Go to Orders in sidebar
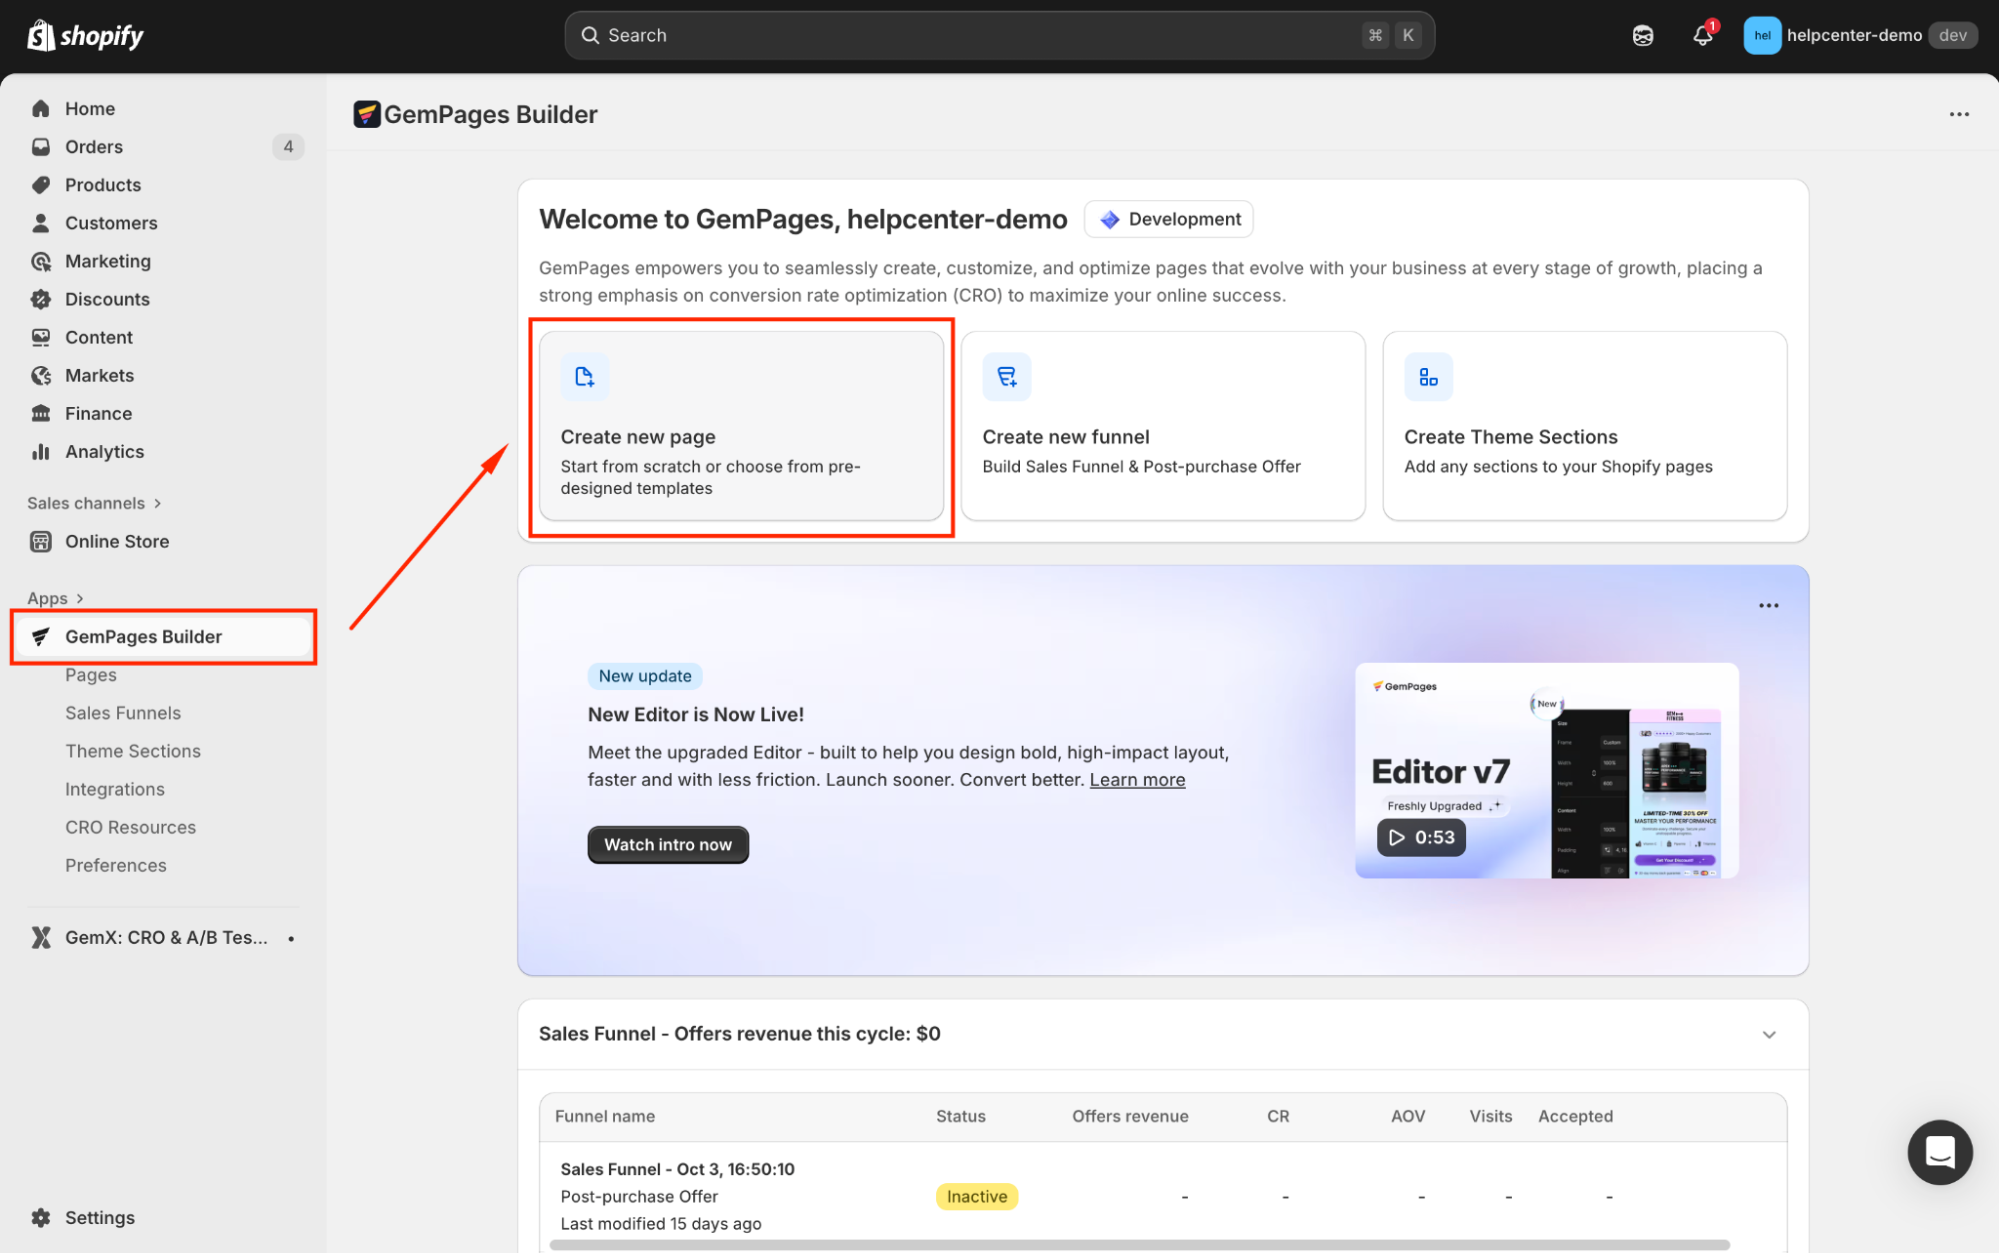 click(94, 147)
